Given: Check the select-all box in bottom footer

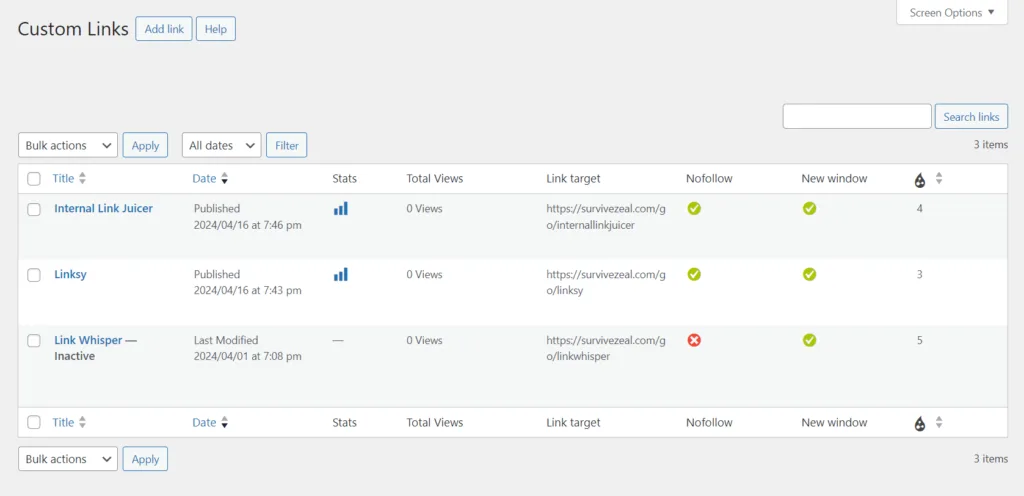Looking at the screenshot, I should coord(34,423).
